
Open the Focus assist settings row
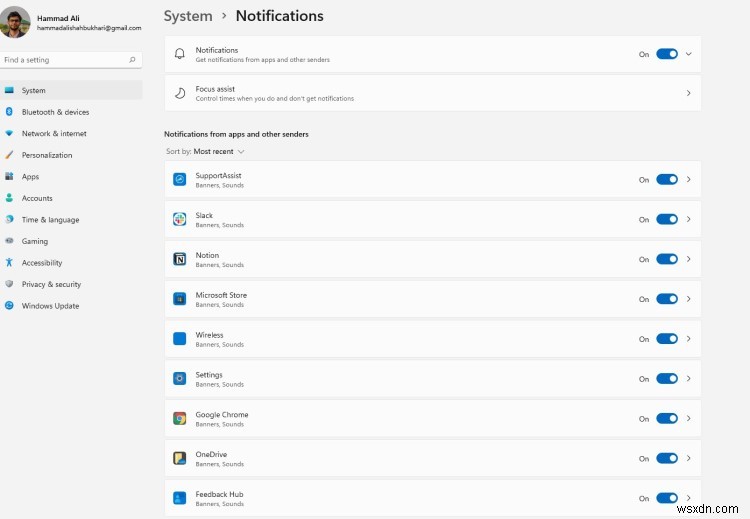coord(432,93)
